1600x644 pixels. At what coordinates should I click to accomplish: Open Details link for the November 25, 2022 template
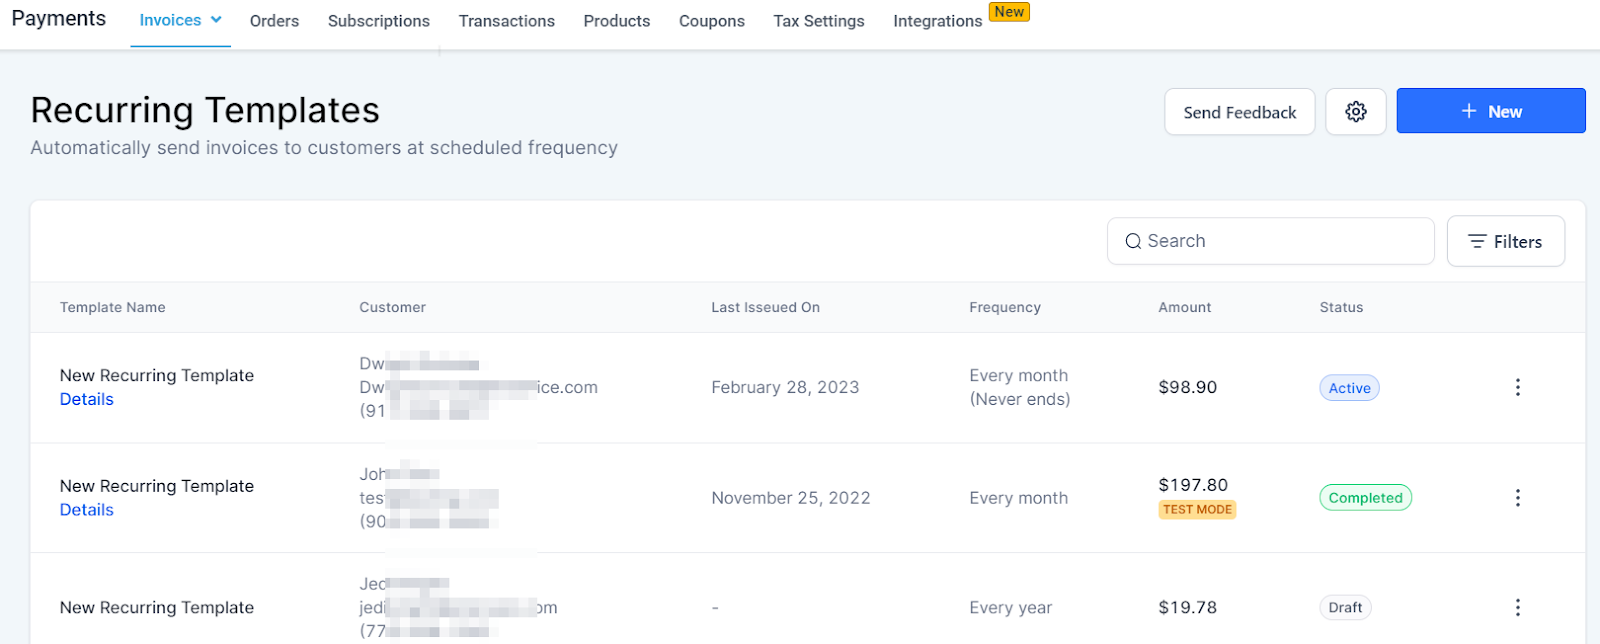87,510
